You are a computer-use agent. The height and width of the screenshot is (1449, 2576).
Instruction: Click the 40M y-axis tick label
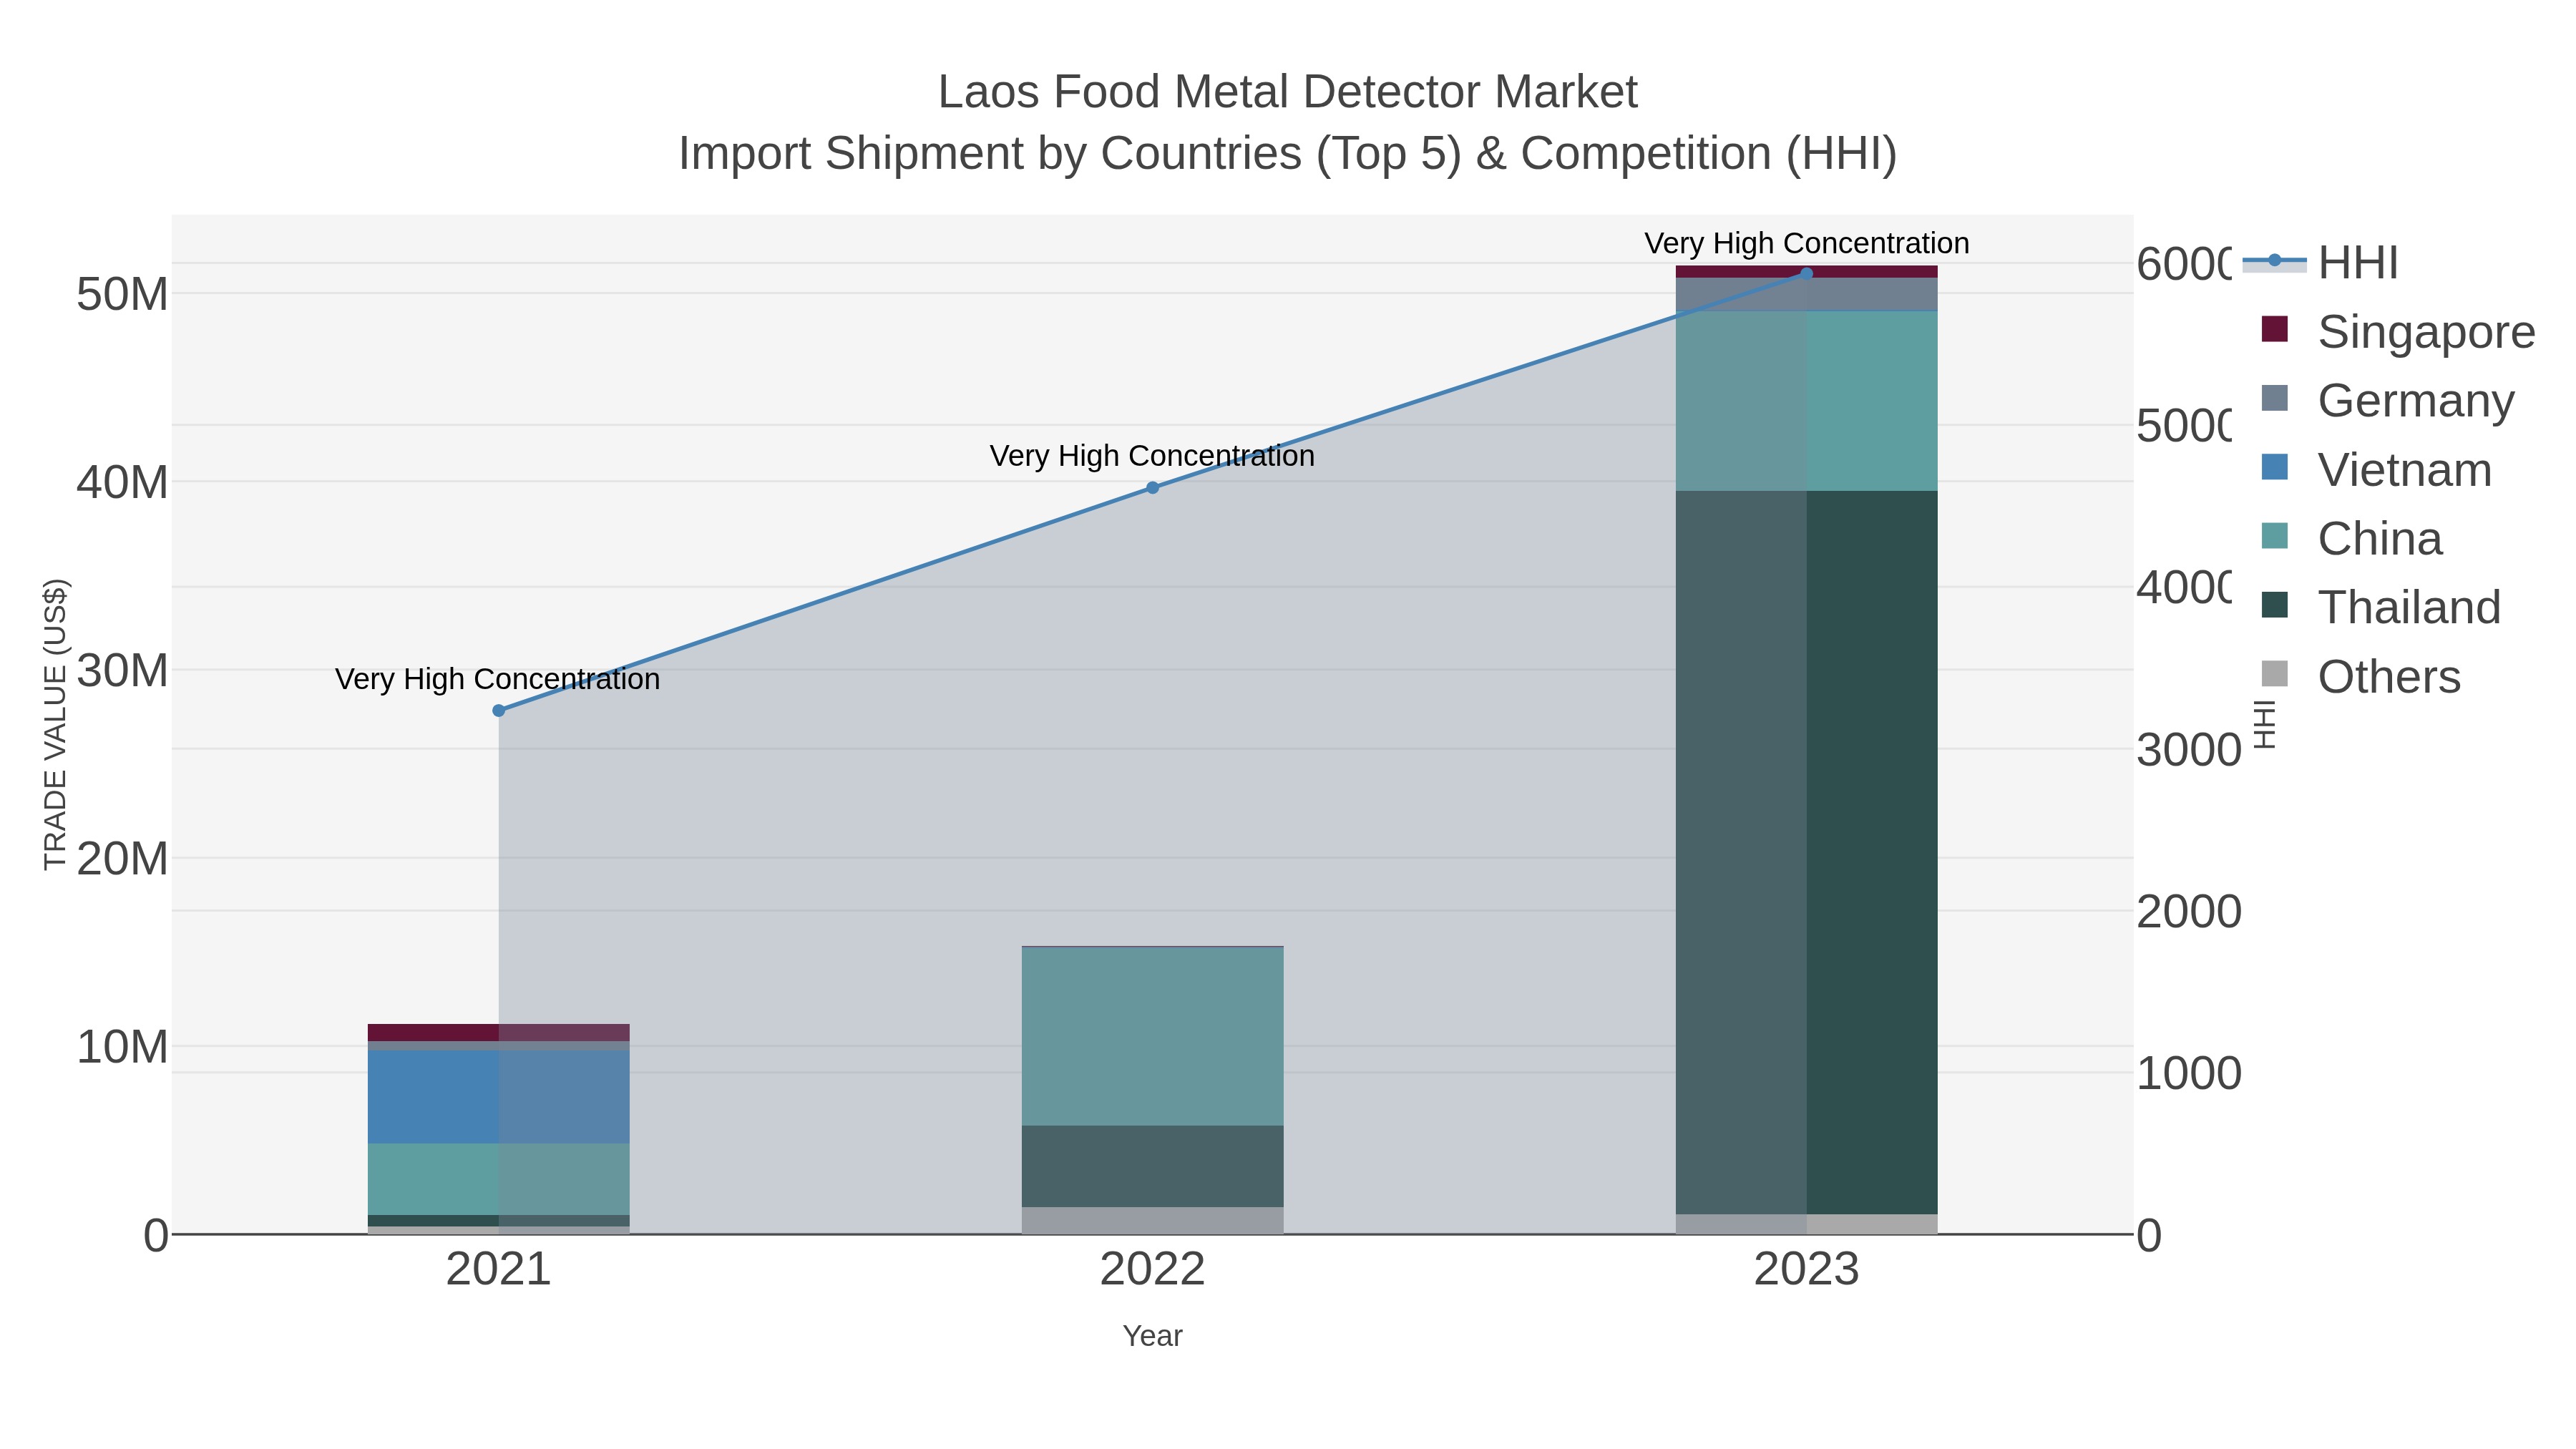122,482
